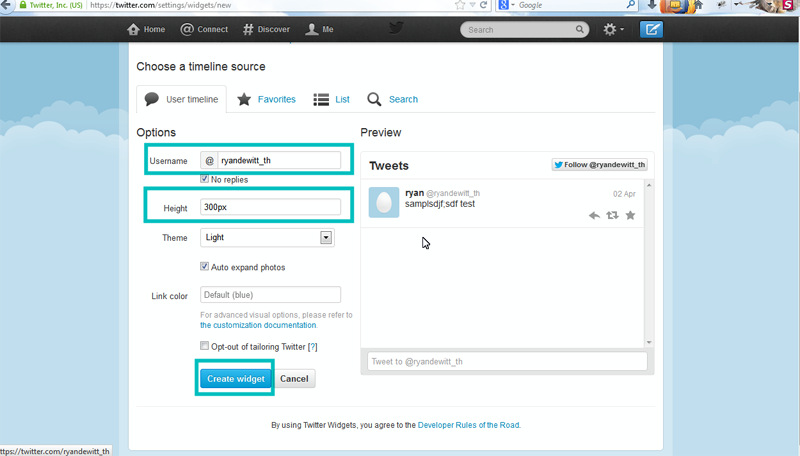Open ryan's profile name in preview tweet
Image resolution: width=800 pixels, height=456 pixels.
coord(414,193)
